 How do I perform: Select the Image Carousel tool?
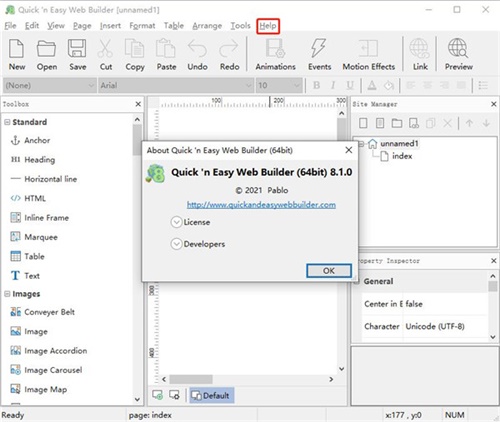coord(46,370)
